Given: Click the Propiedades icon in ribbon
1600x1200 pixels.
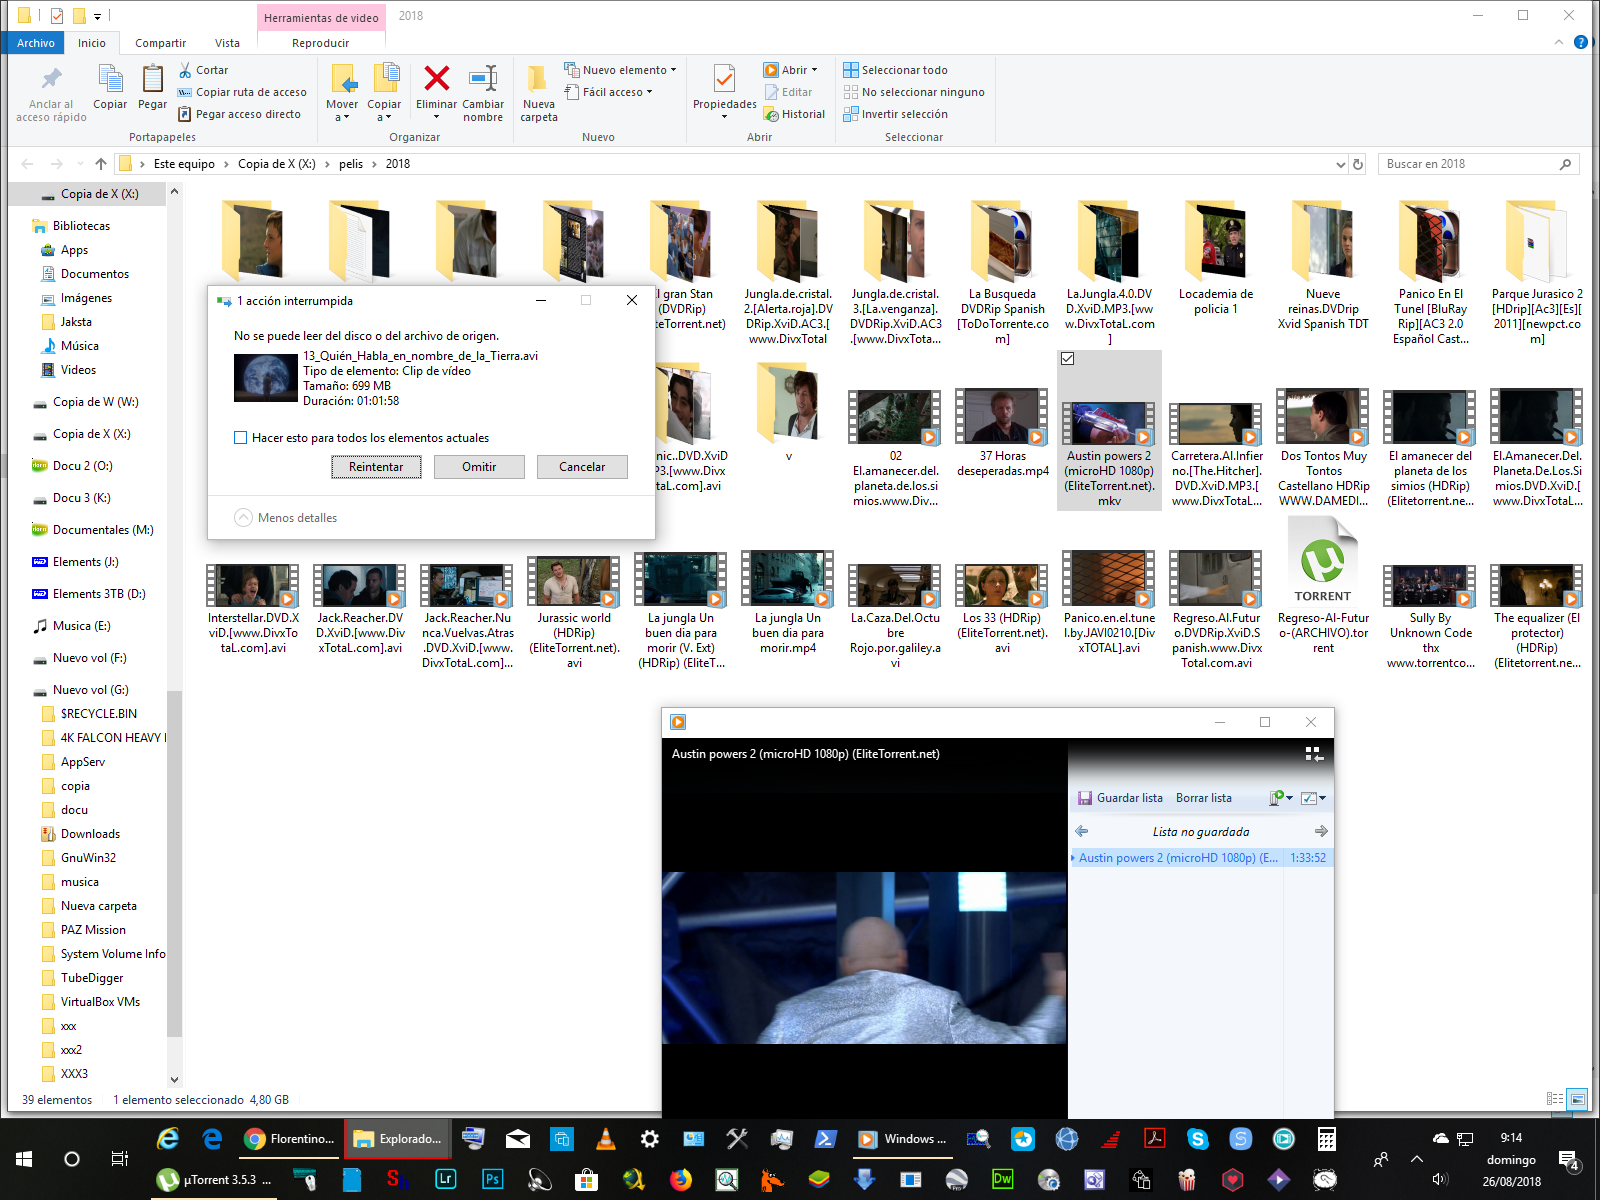Looking at the screenshot, I should click(724, 80).
